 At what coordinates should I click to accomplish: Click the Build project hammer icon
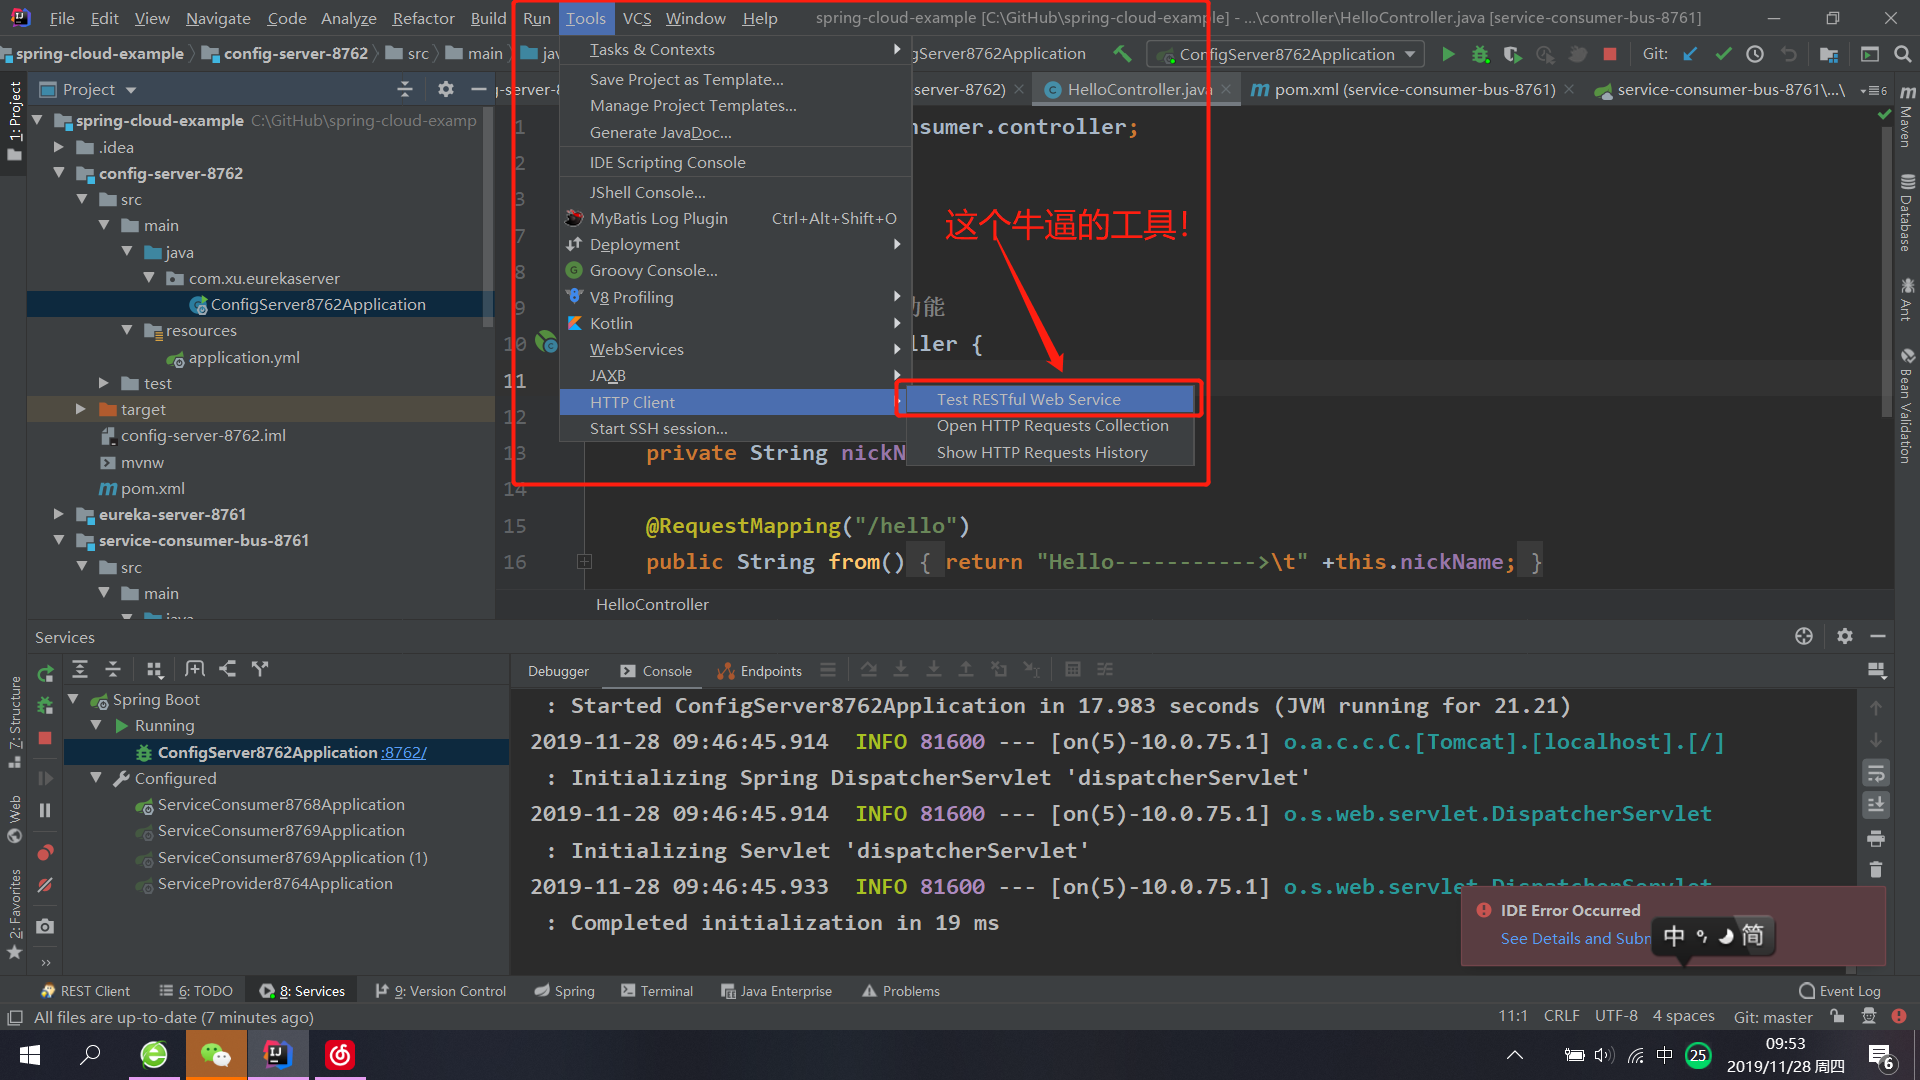[x=1122, y=54]
